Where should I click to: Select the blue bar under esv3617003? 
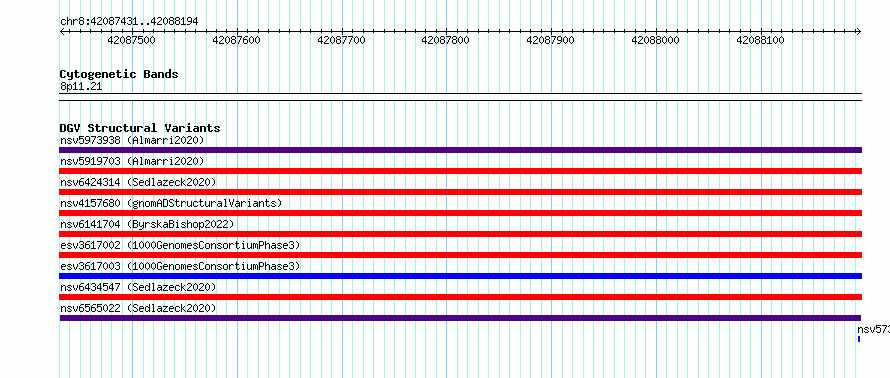click(460, 276)
